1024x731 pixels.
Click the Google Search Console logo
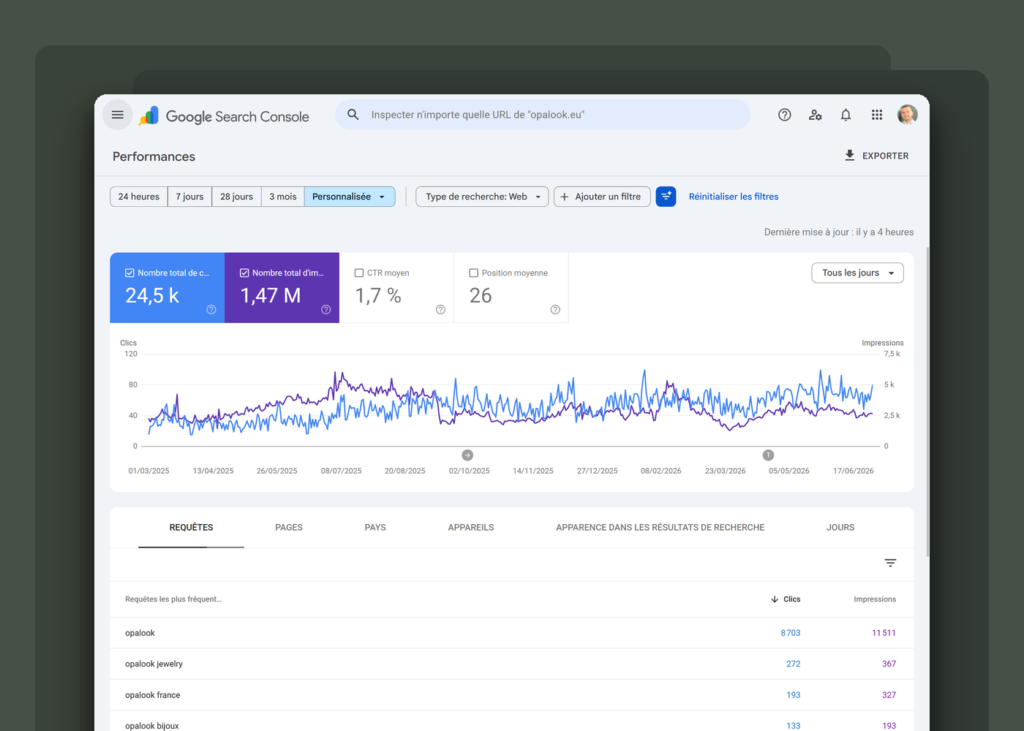tap(224, 116)
